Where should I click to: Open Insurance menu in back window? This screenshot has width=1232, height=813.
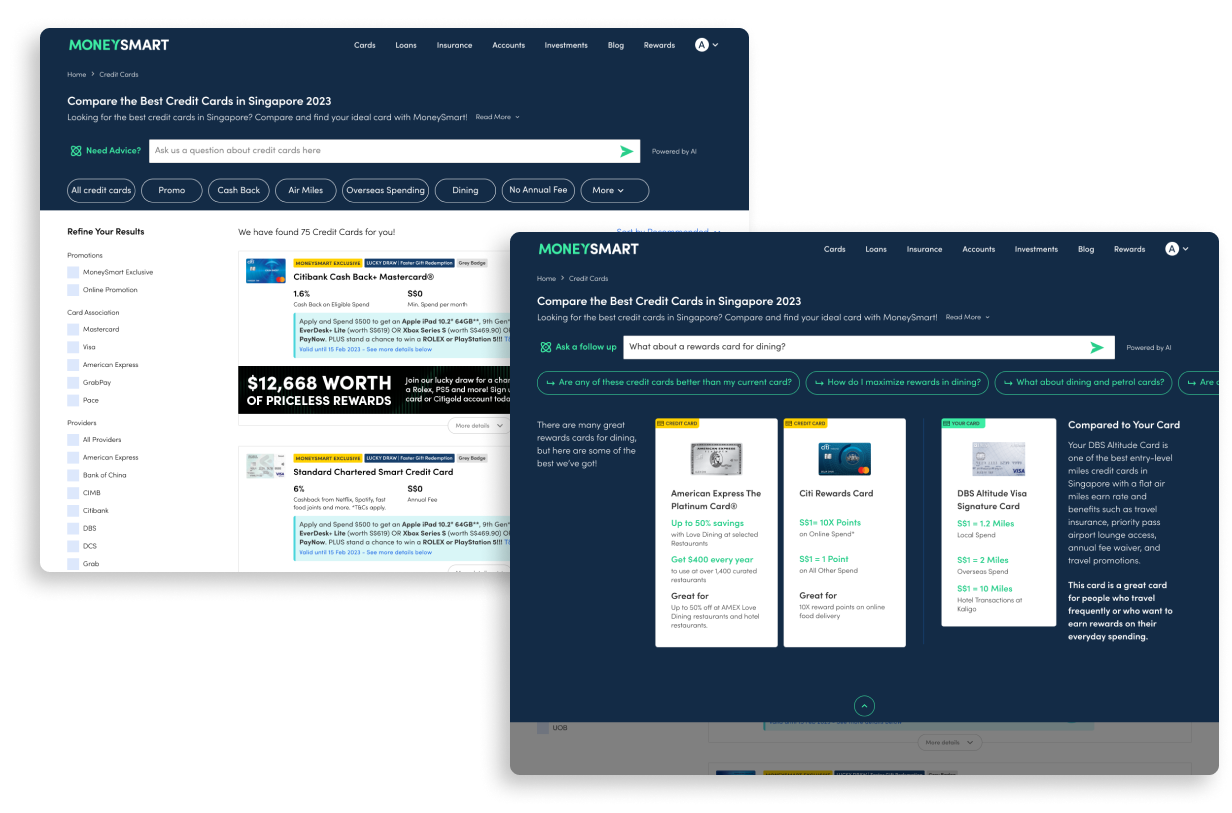pyautogui.click(x=454, y=45)
